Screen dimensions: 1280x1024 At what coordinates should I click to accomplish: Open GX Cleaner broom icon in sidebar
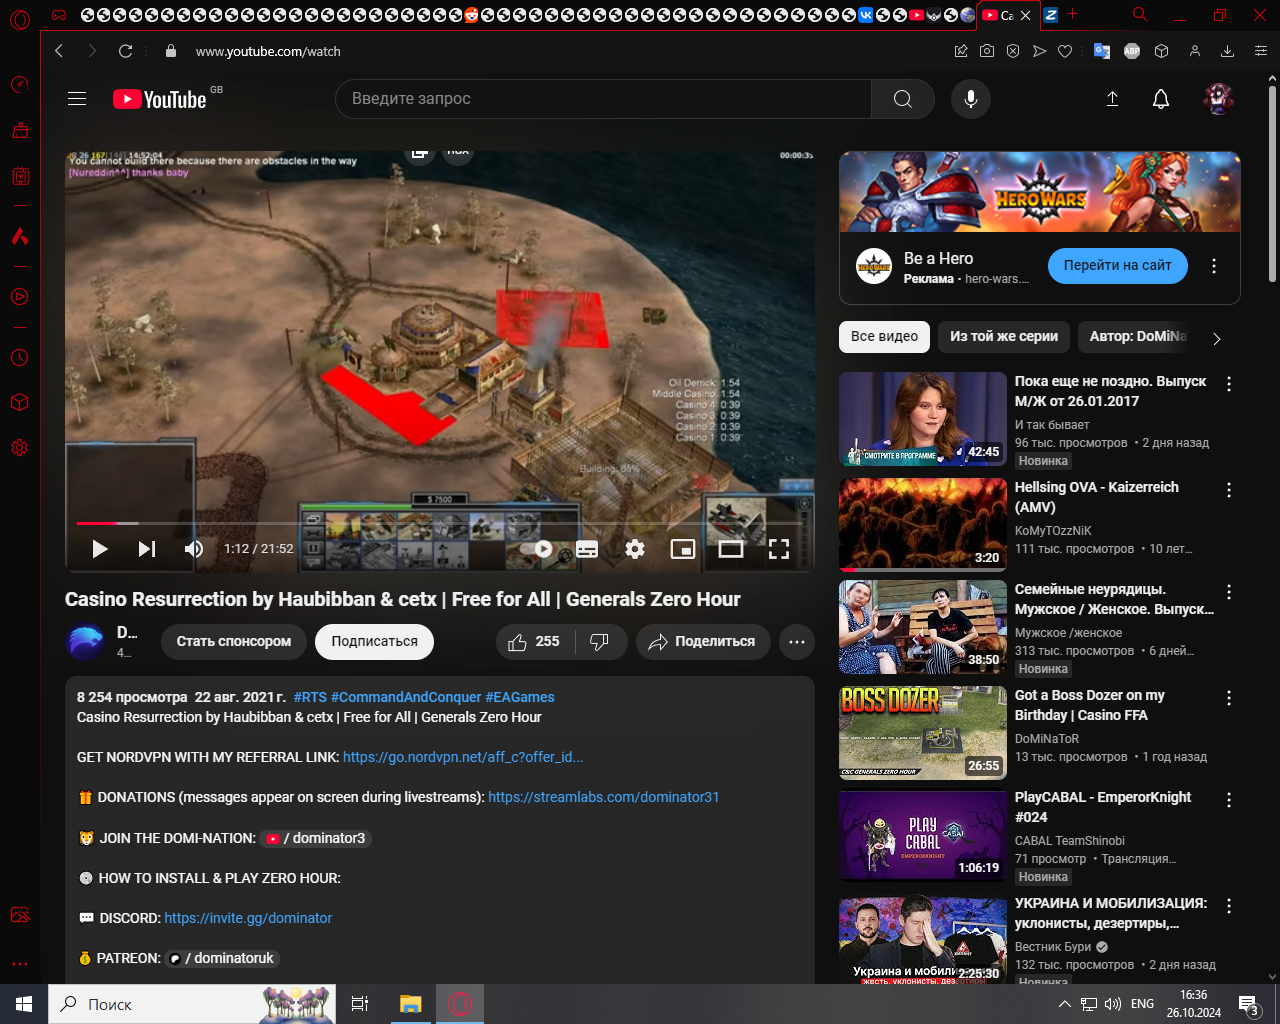[19, 130]
